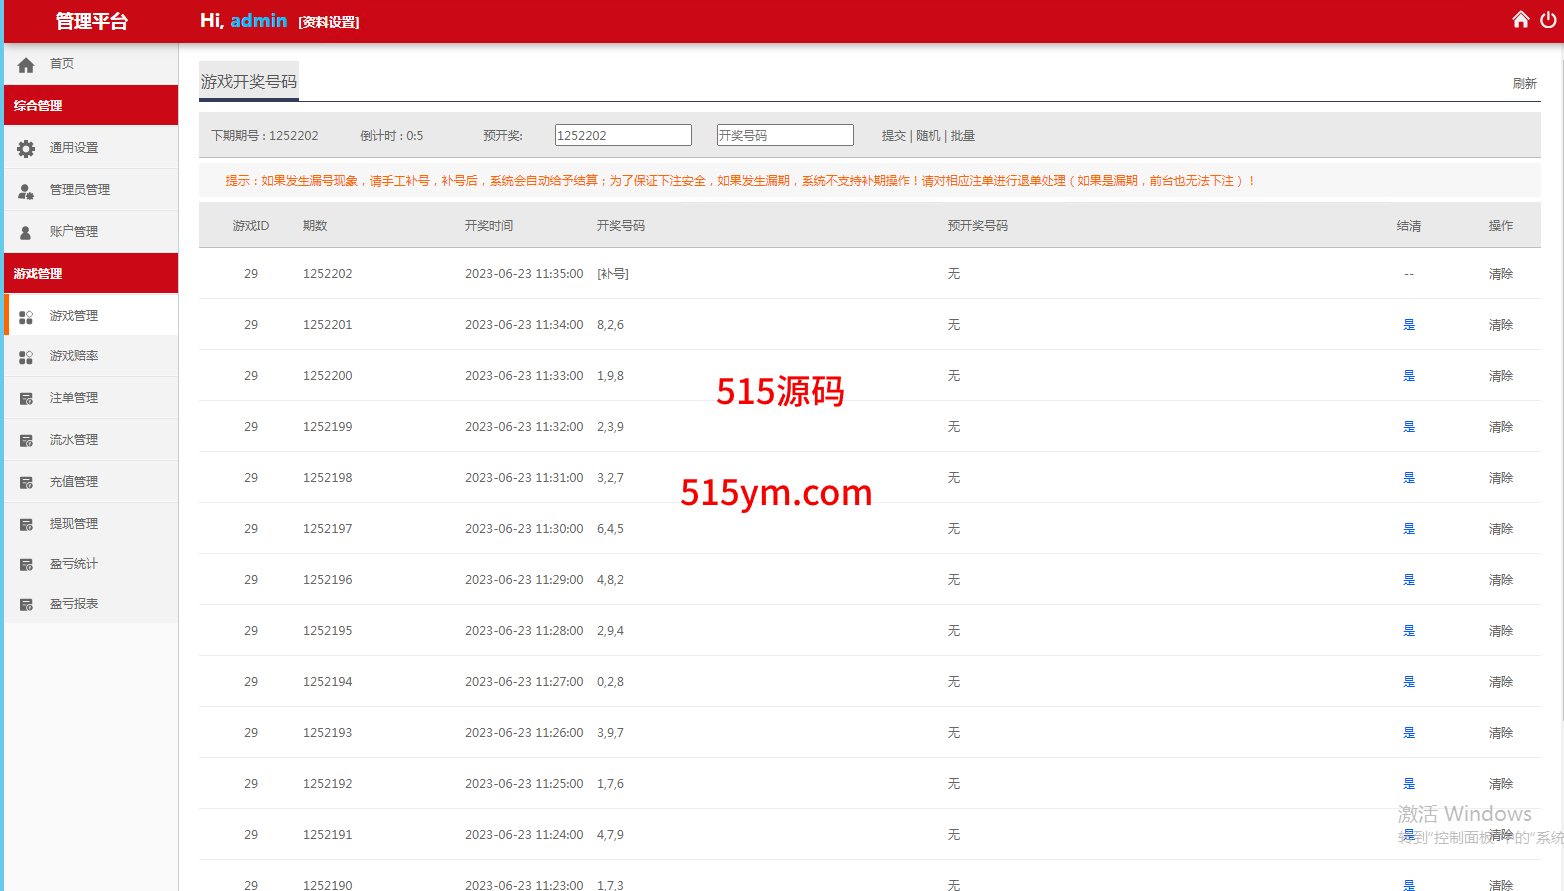Click the home icon in top-right header
The width and height of the screenshot is (1564, 891).
[1520, 20]
